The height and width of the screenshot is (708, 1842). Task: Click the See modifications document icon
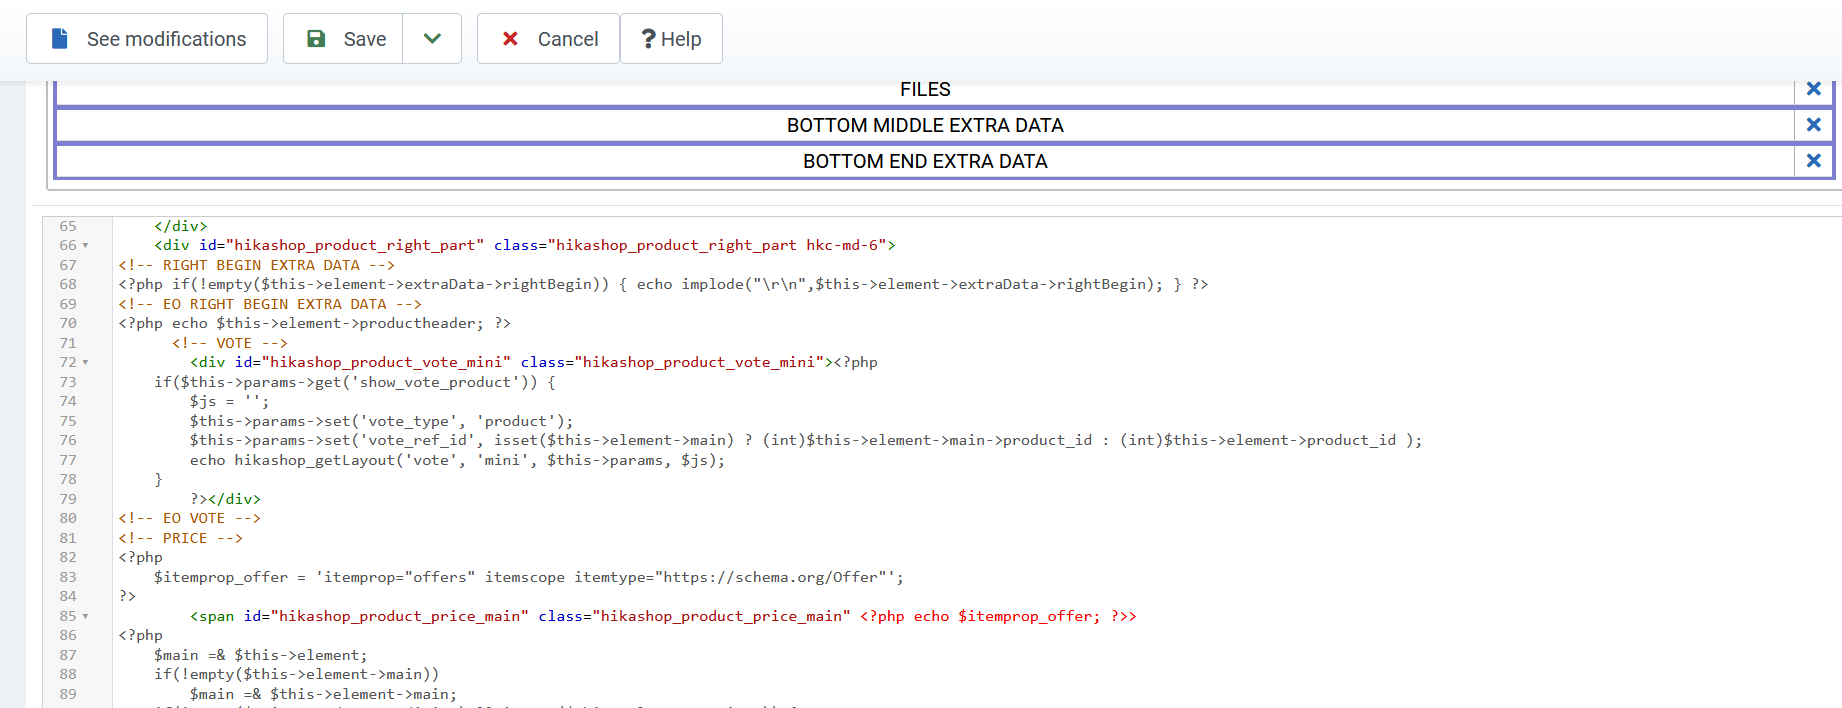tap(60, 39)
